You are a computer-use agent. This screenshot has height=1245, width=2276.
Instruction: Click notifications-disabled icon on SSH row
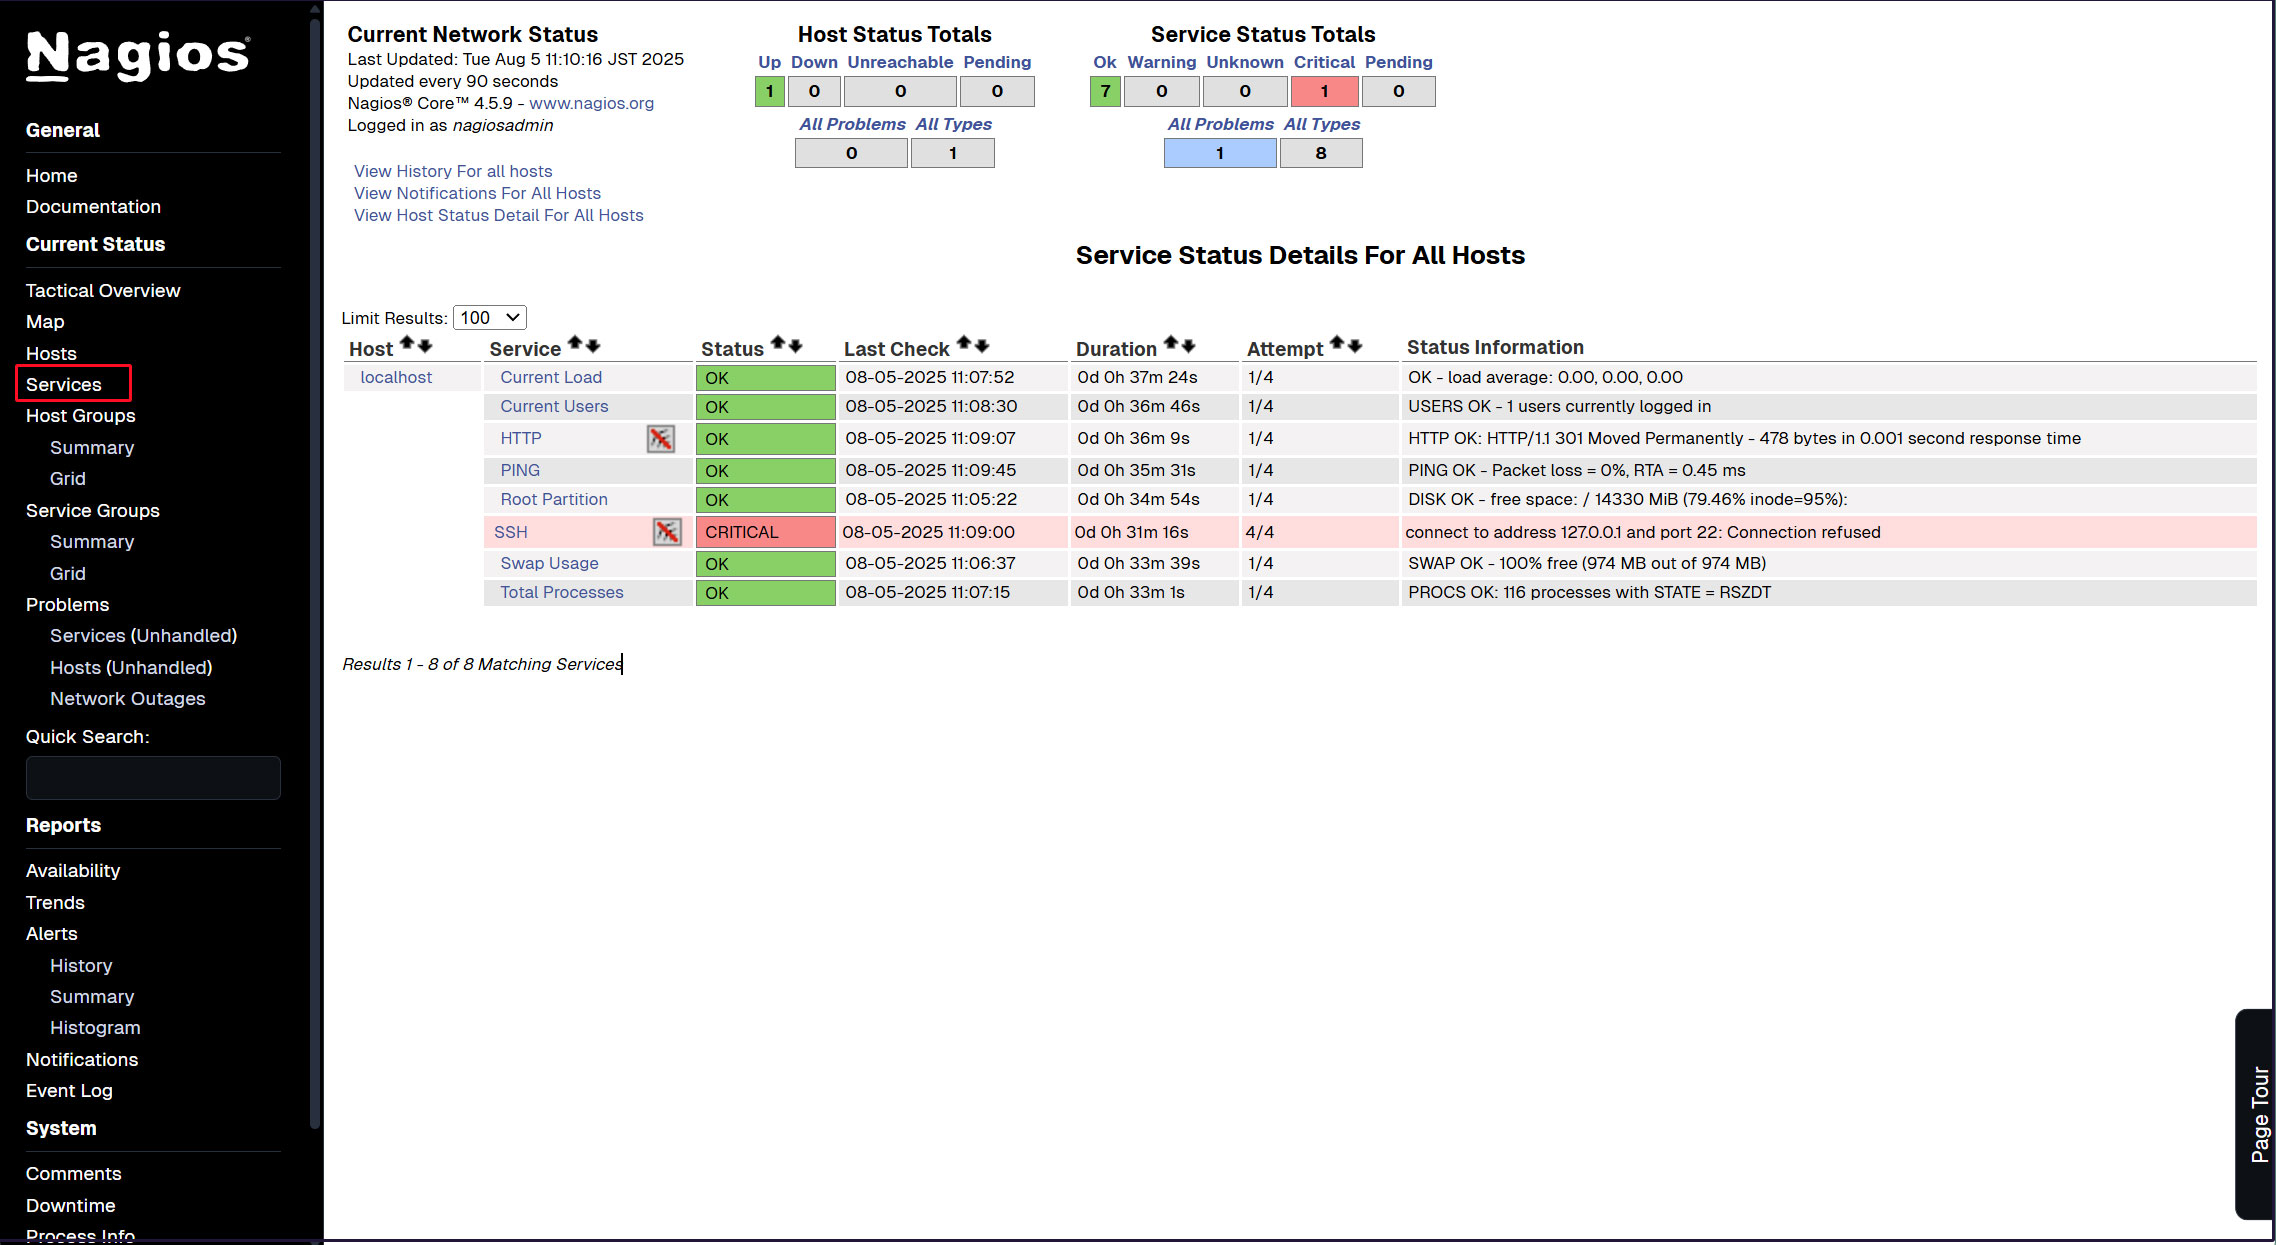click(x=667, y=532)
